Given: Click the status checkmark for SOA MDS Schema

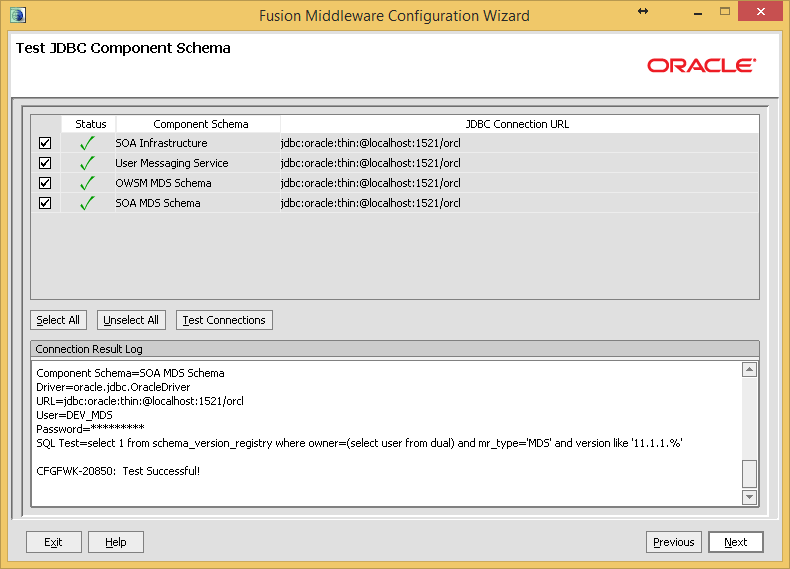Looking at the screenshot, I should tap(87, 203).
